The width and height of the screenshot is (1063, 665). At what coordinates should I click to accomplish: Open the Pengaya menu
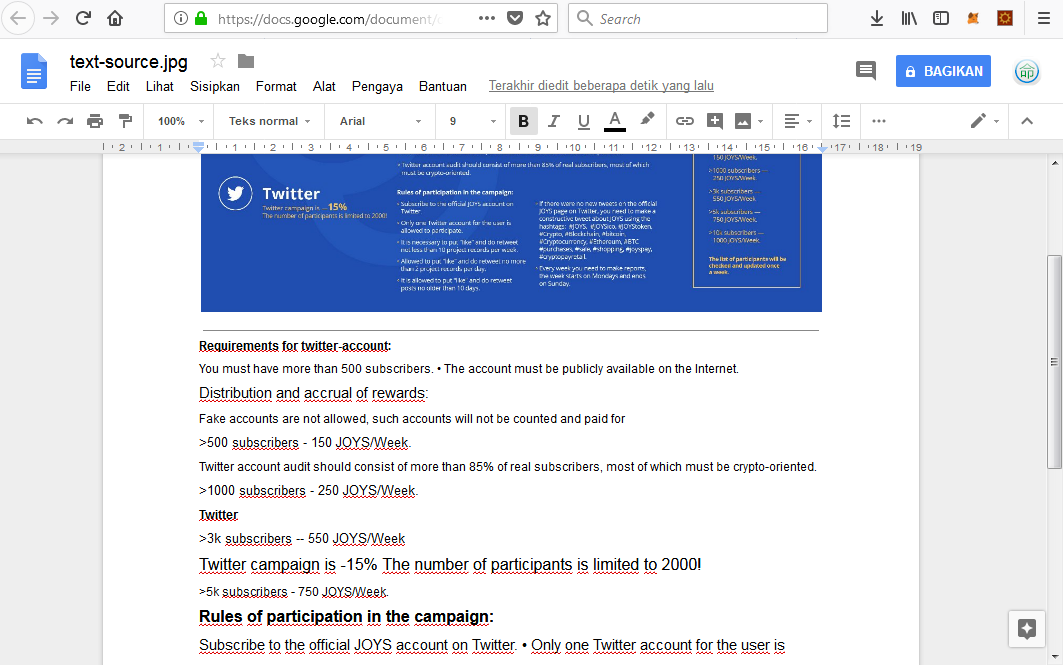[x=377, y=86]
